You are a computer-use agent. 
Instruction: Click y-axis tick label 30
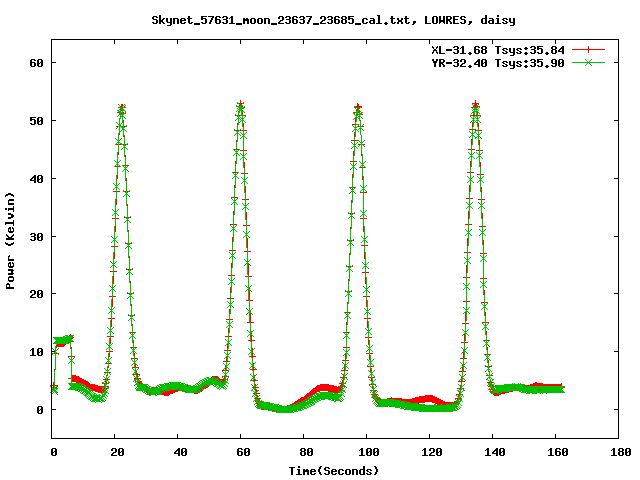36,237
